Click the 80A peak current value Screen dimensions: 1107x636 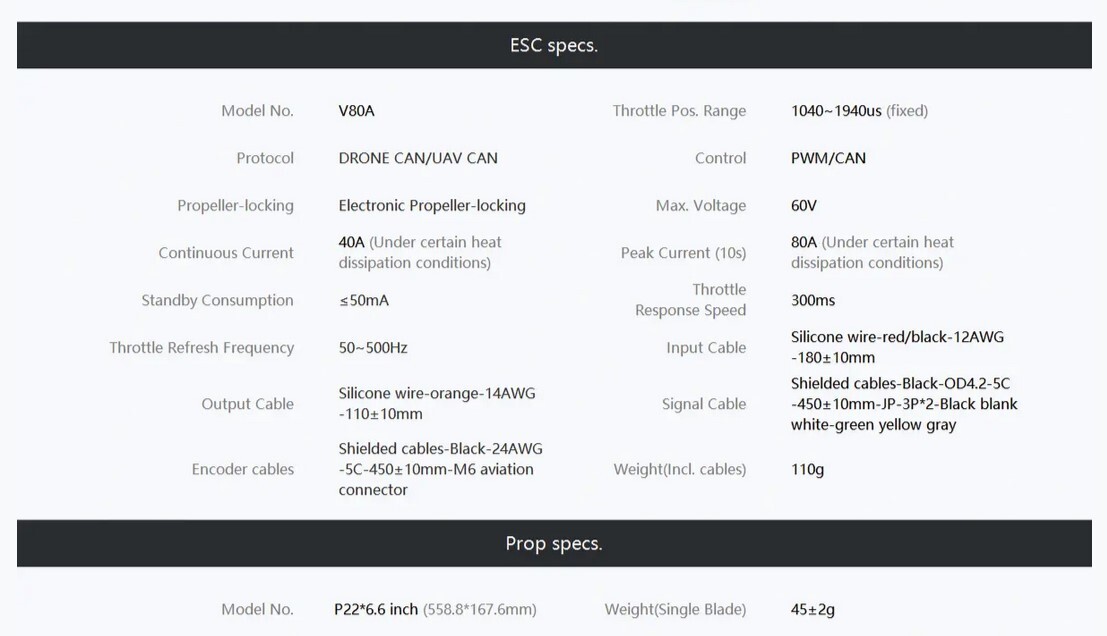coord(803,242)
